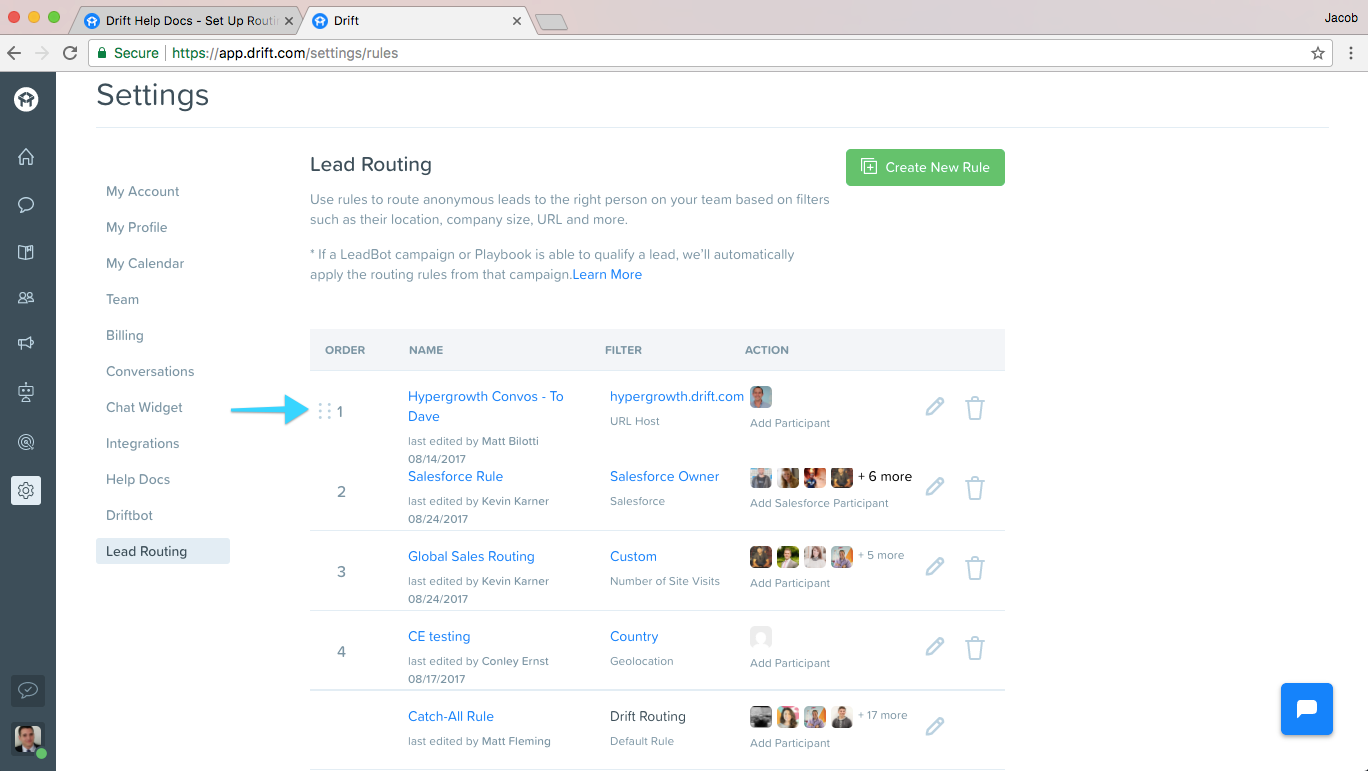Click Salesforce Owner filter link
This screenshot has width=1368, height=771.
[x=665, y=476]
